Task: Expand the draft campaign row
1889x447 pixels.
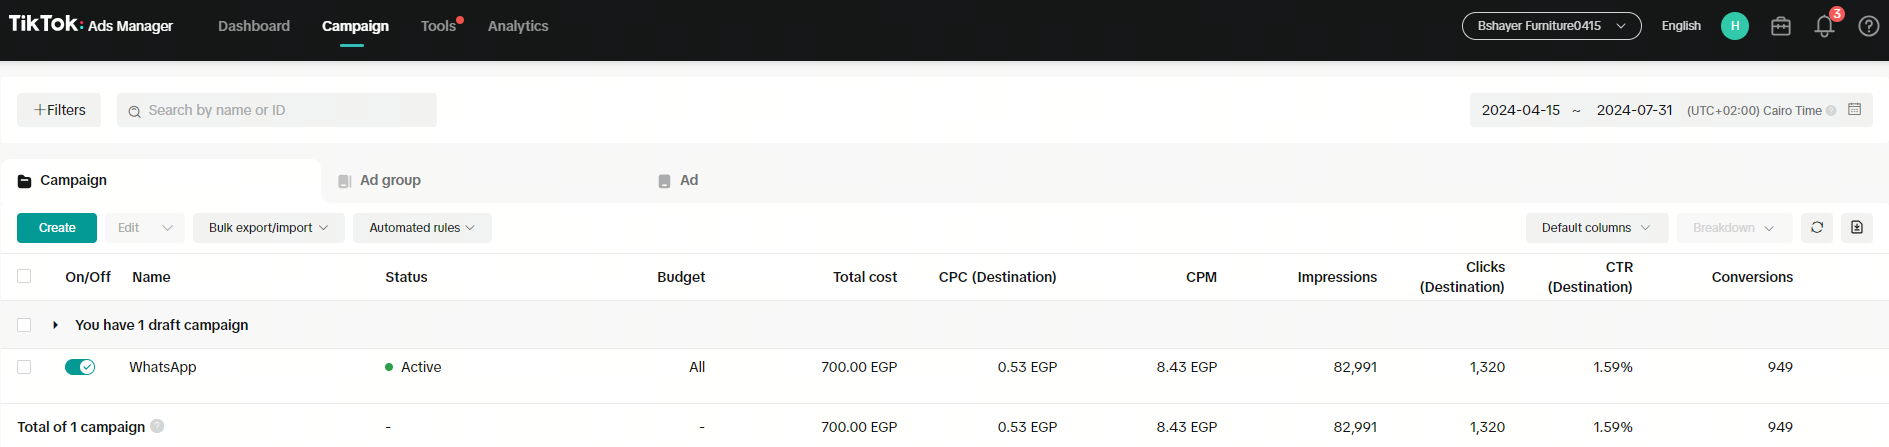Action: pyautogui.click(x=55, y=325)
